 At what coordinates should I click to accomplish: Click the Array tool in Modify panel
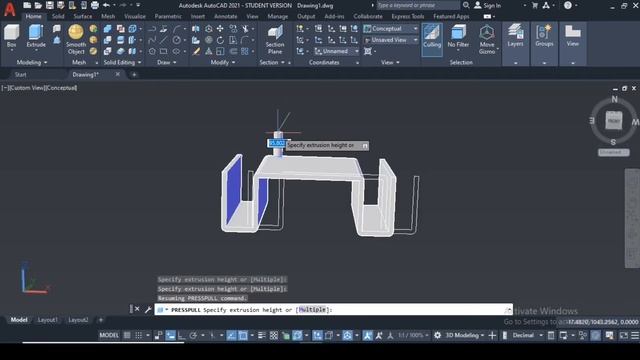click(244, 51)
